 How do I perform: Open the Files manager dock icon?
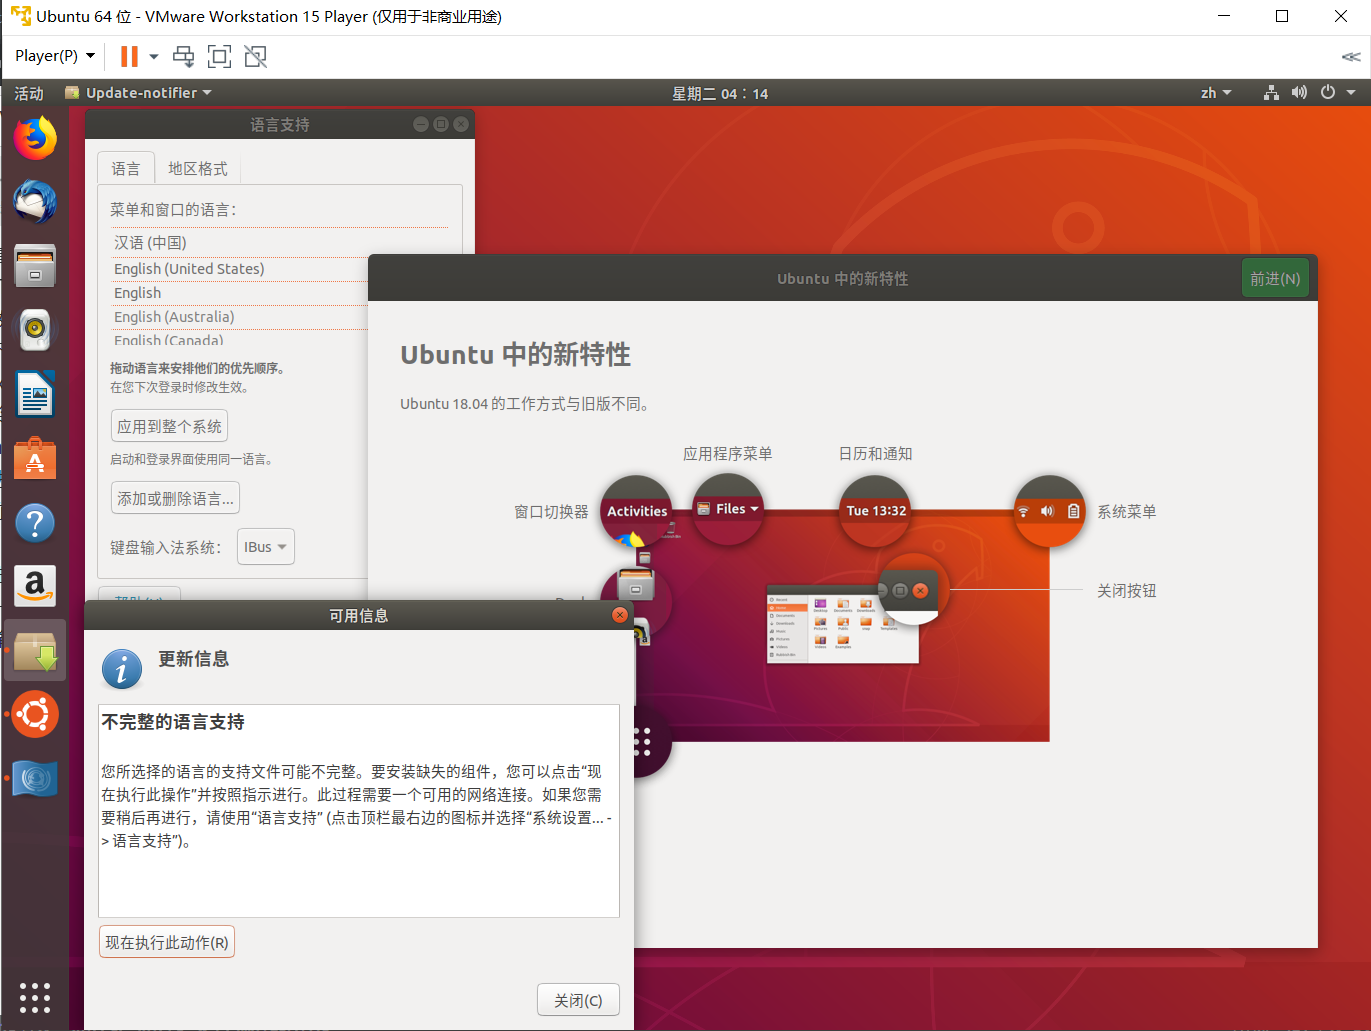pyautogui.click(x=35, y=266)
